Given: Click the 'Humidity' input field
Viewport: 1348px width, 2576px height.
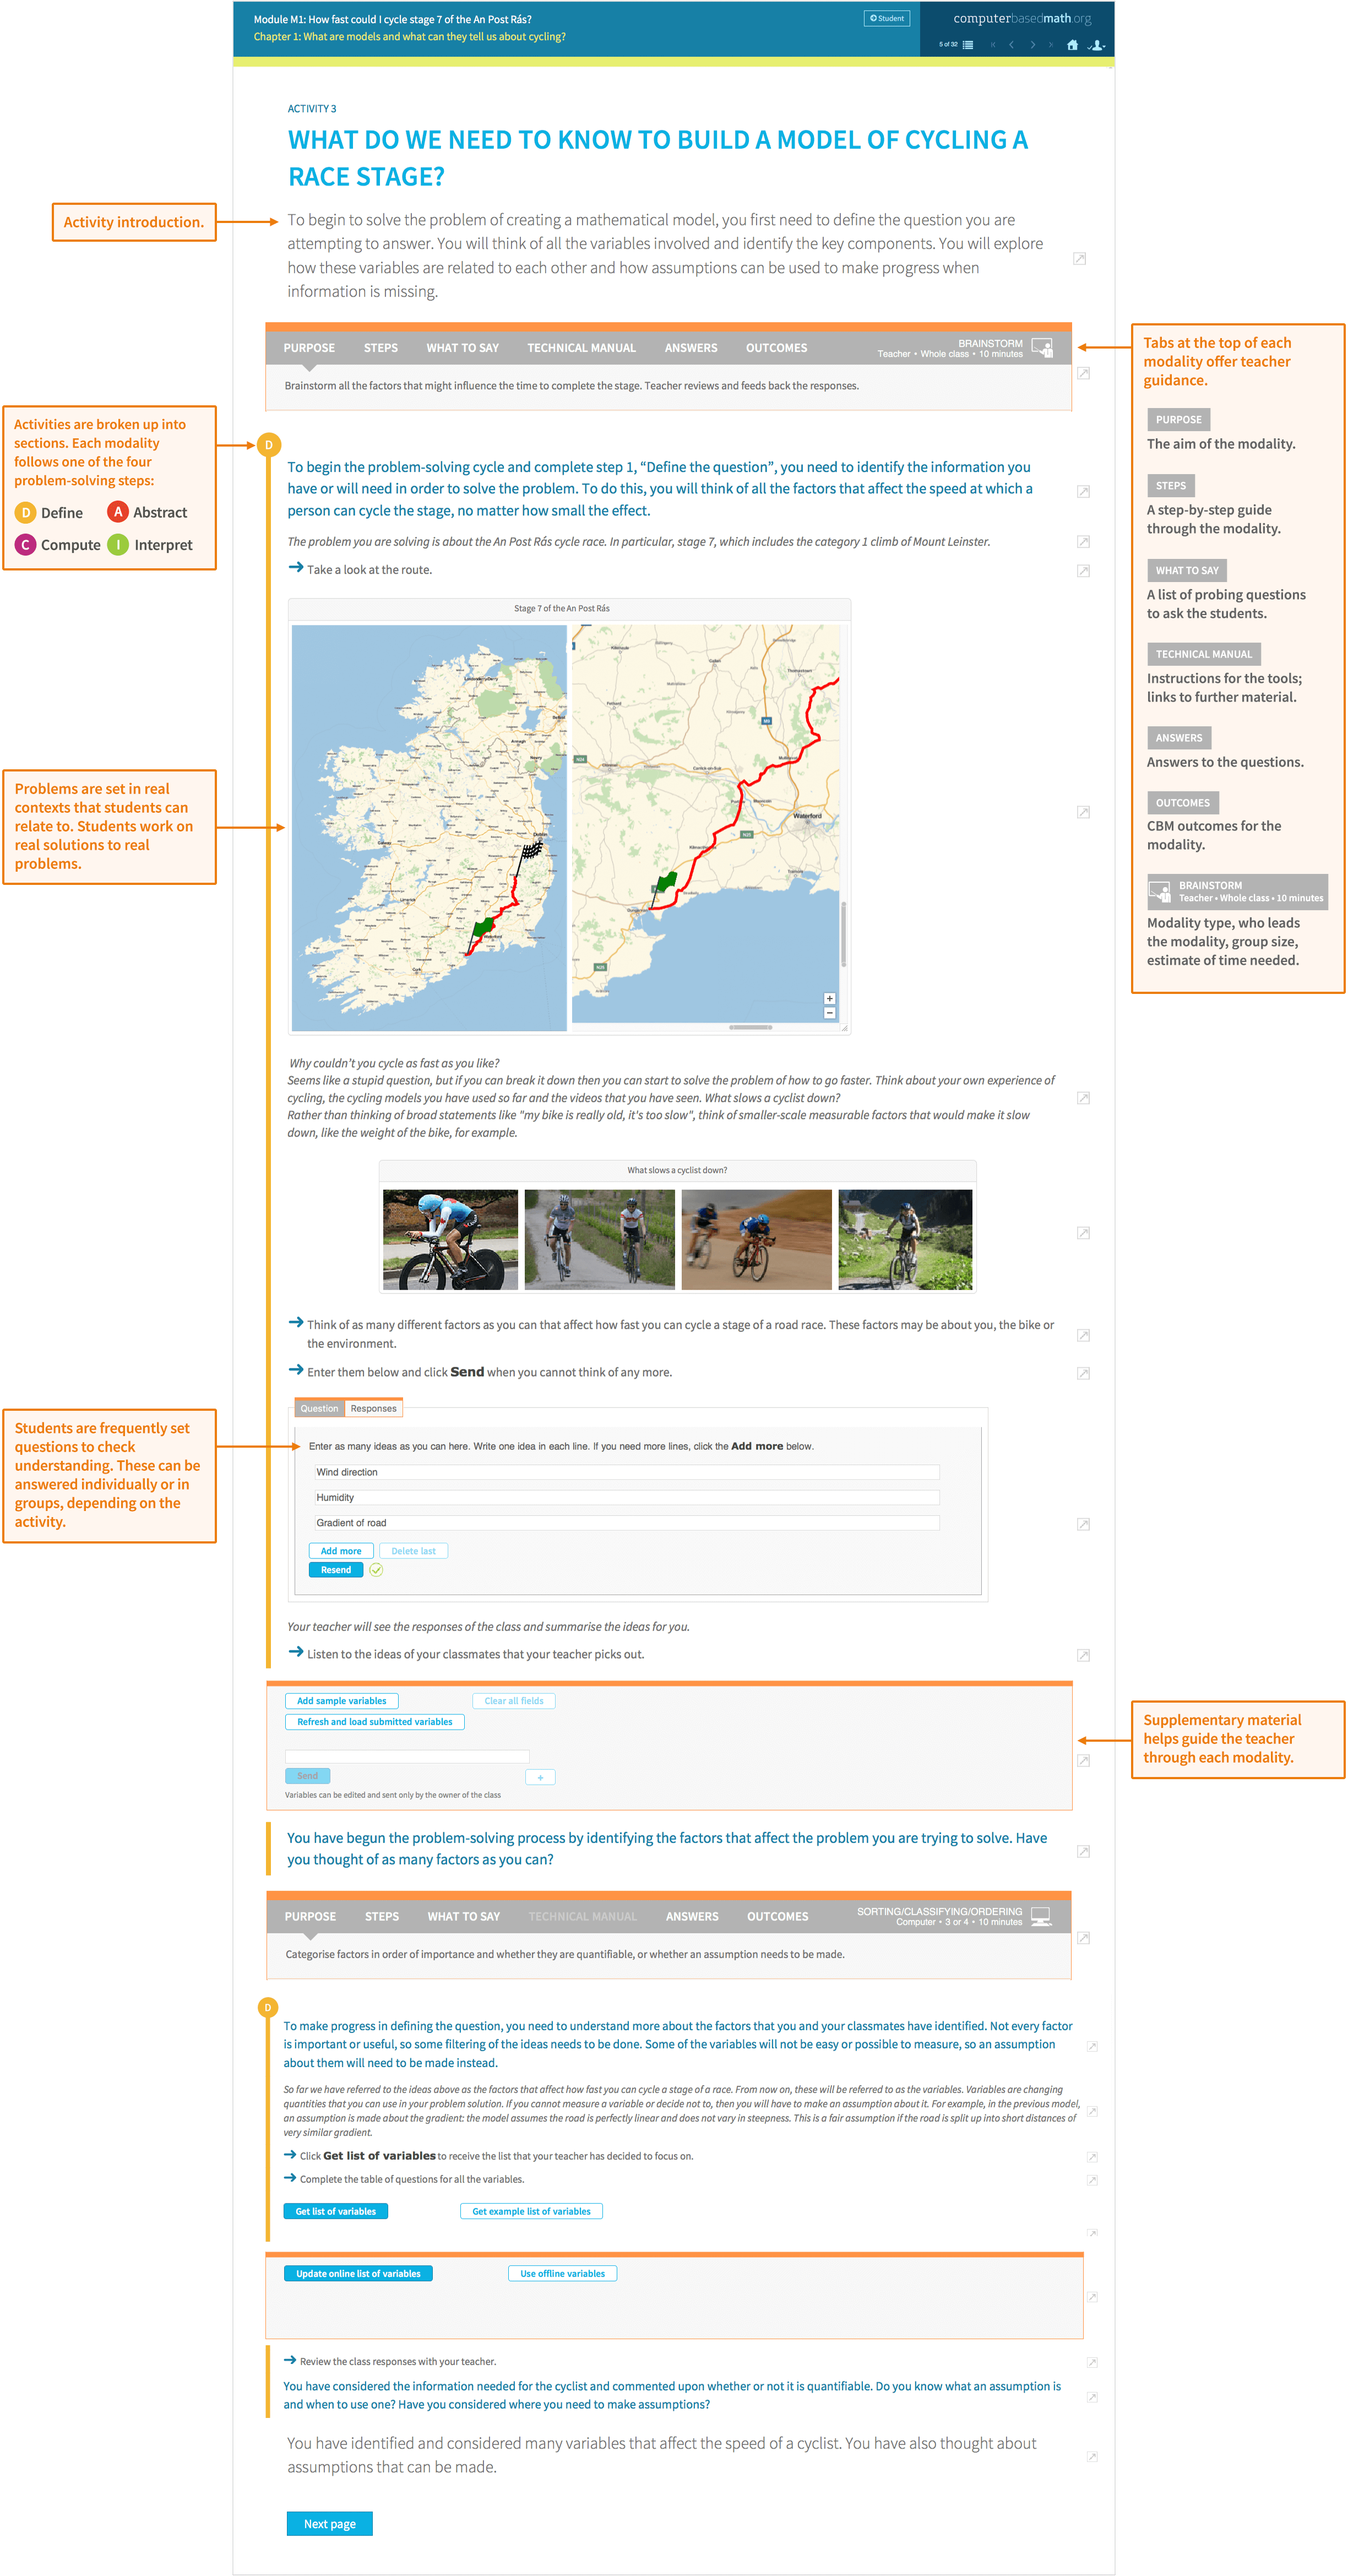Looking at the screenshot, I should tap(626, 1497).
